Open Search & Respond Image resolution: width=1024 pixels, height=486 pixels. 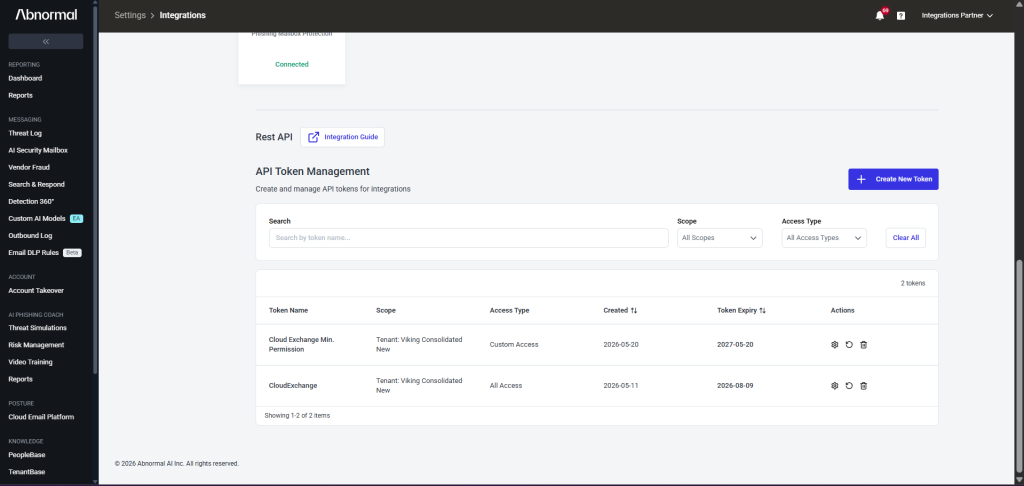(x=37, y=184)
